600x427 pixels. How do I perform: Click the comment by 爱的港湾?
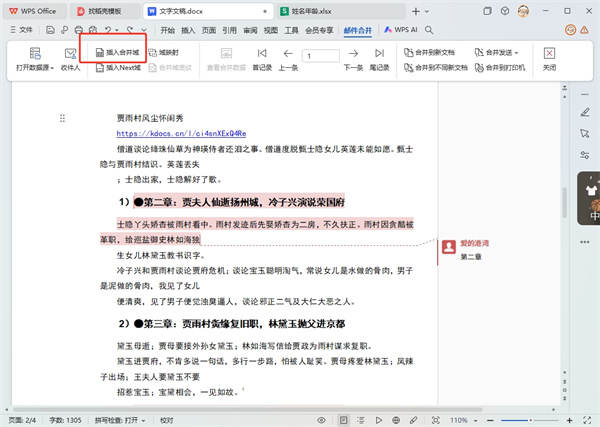click(466, 250)
